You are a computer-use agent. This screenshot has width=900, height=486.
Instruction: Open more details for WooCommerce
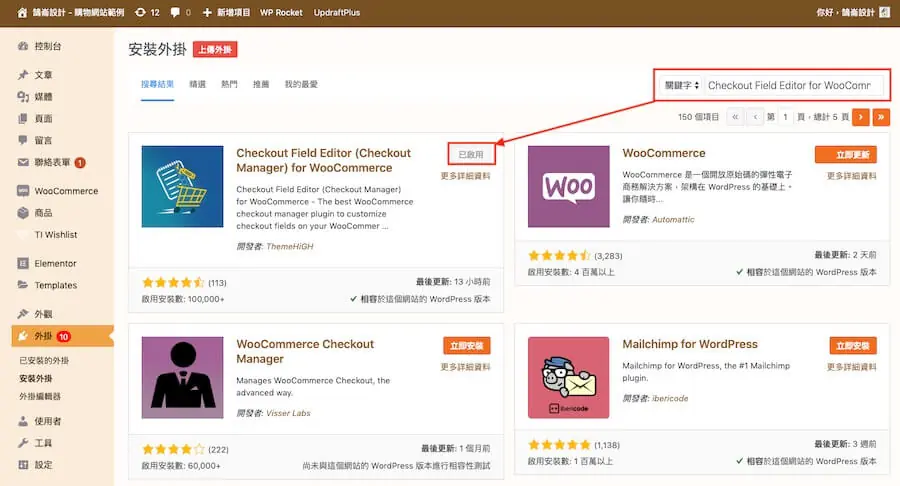851,176
